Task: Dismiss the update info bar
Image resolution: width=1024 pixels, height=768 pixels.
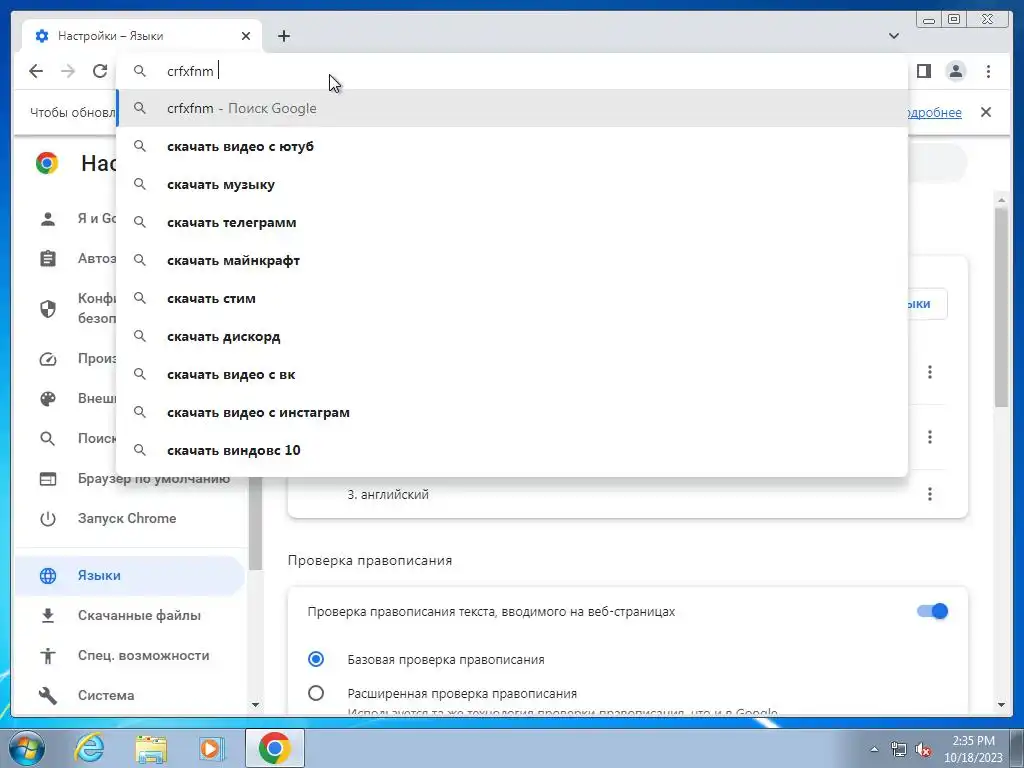Action: click(x=985, y=112)
